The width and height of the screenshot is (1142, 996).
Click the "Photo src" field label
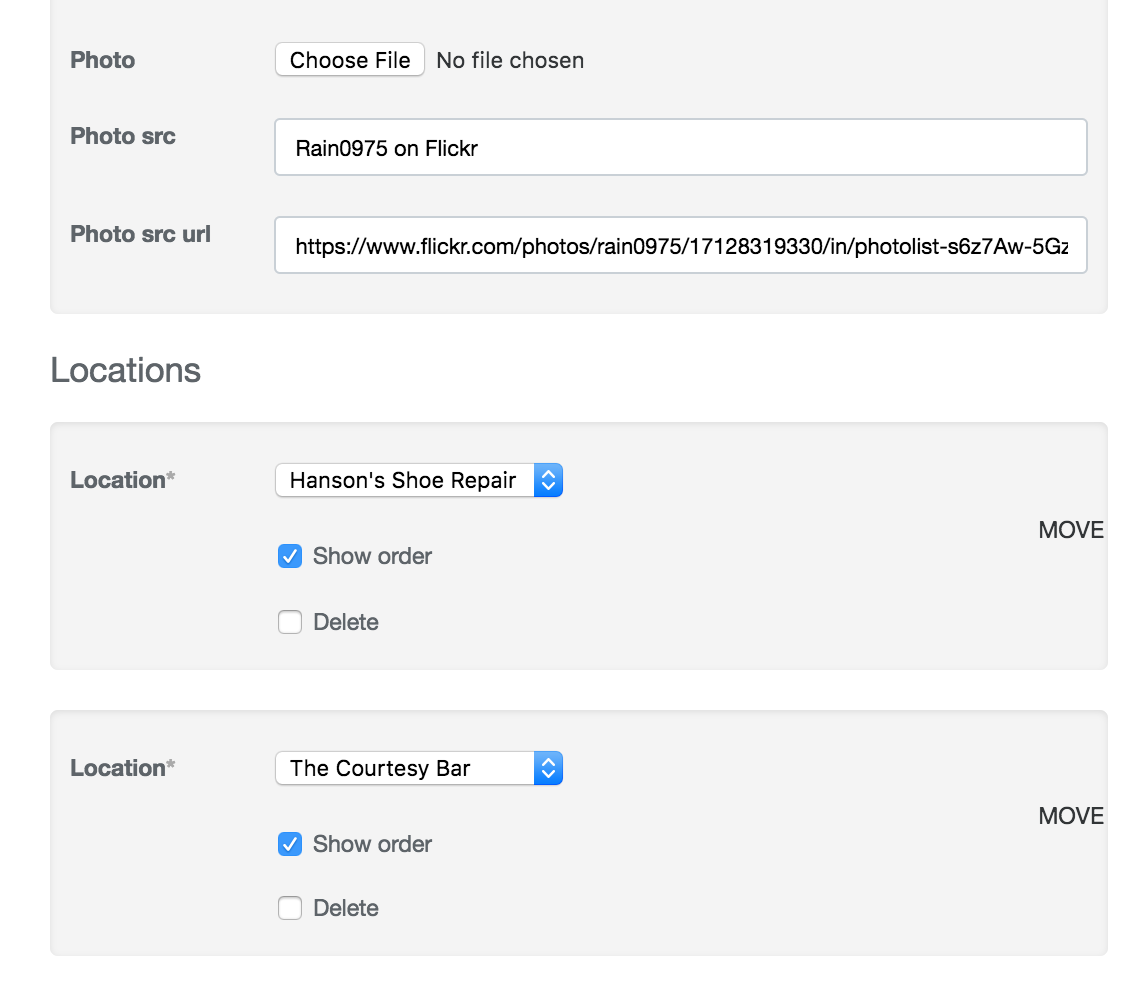pos(123,136)
